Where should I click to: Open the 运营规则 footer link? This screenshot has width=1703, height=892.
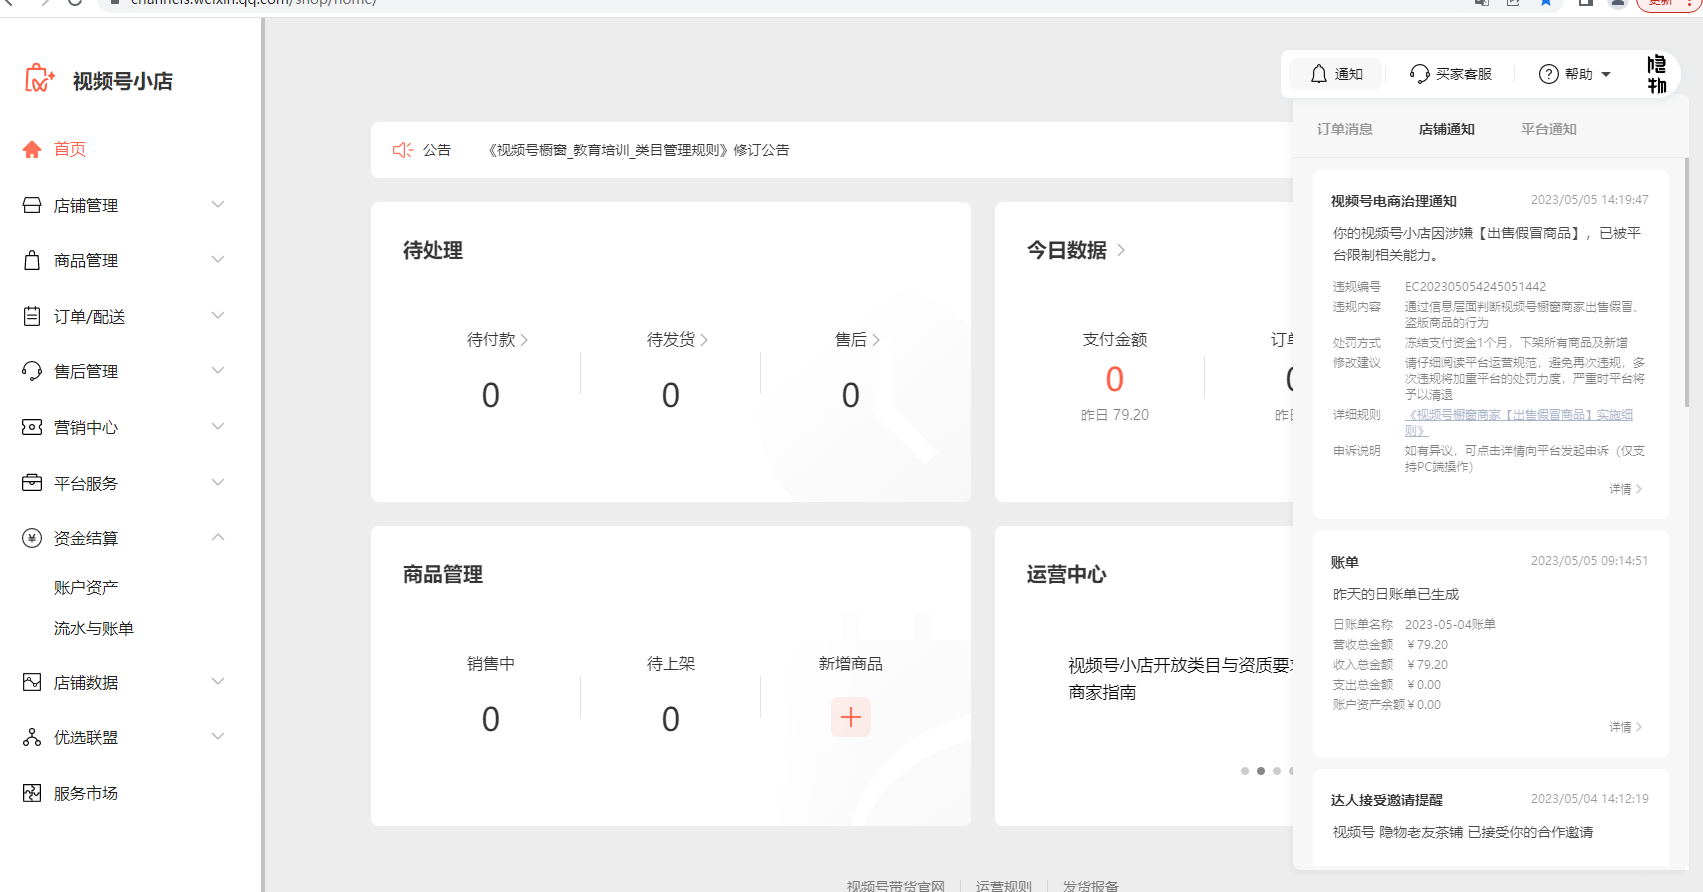coord(1003,886)
